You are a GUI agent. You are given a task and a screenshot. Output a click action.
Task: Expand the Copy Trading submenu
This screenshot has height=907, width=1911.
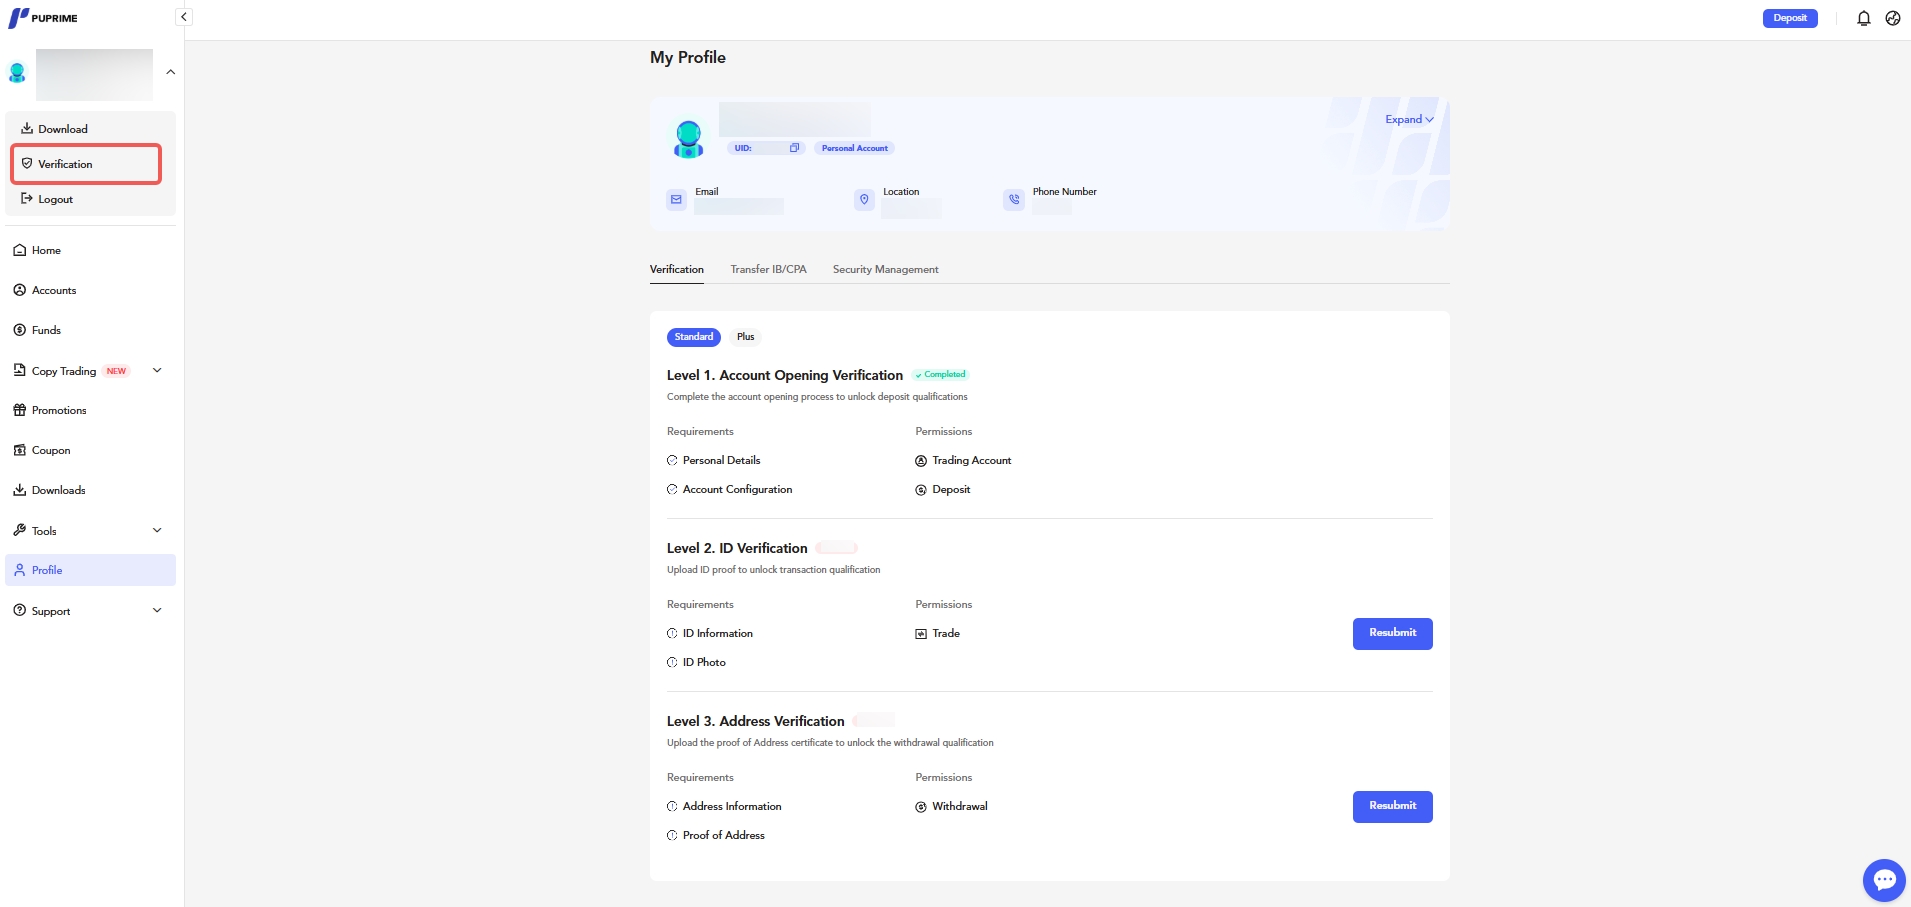pos(157,371)
